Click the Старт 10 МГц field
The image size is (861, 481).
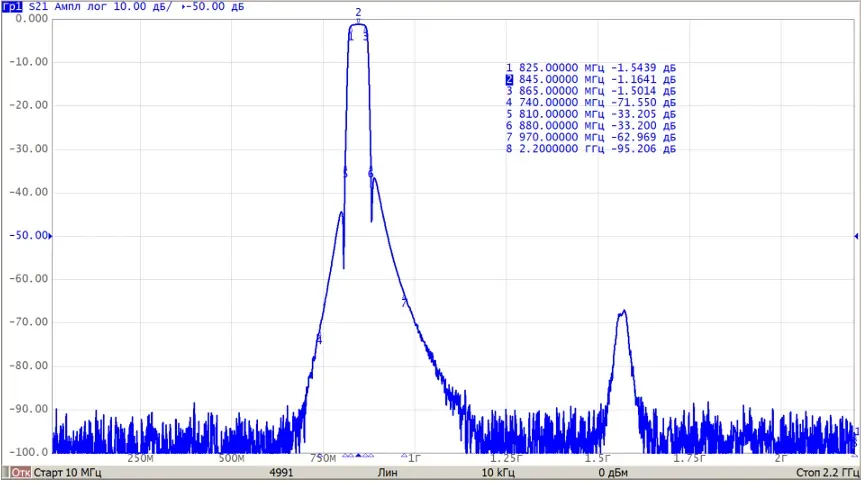coord(68,472)
